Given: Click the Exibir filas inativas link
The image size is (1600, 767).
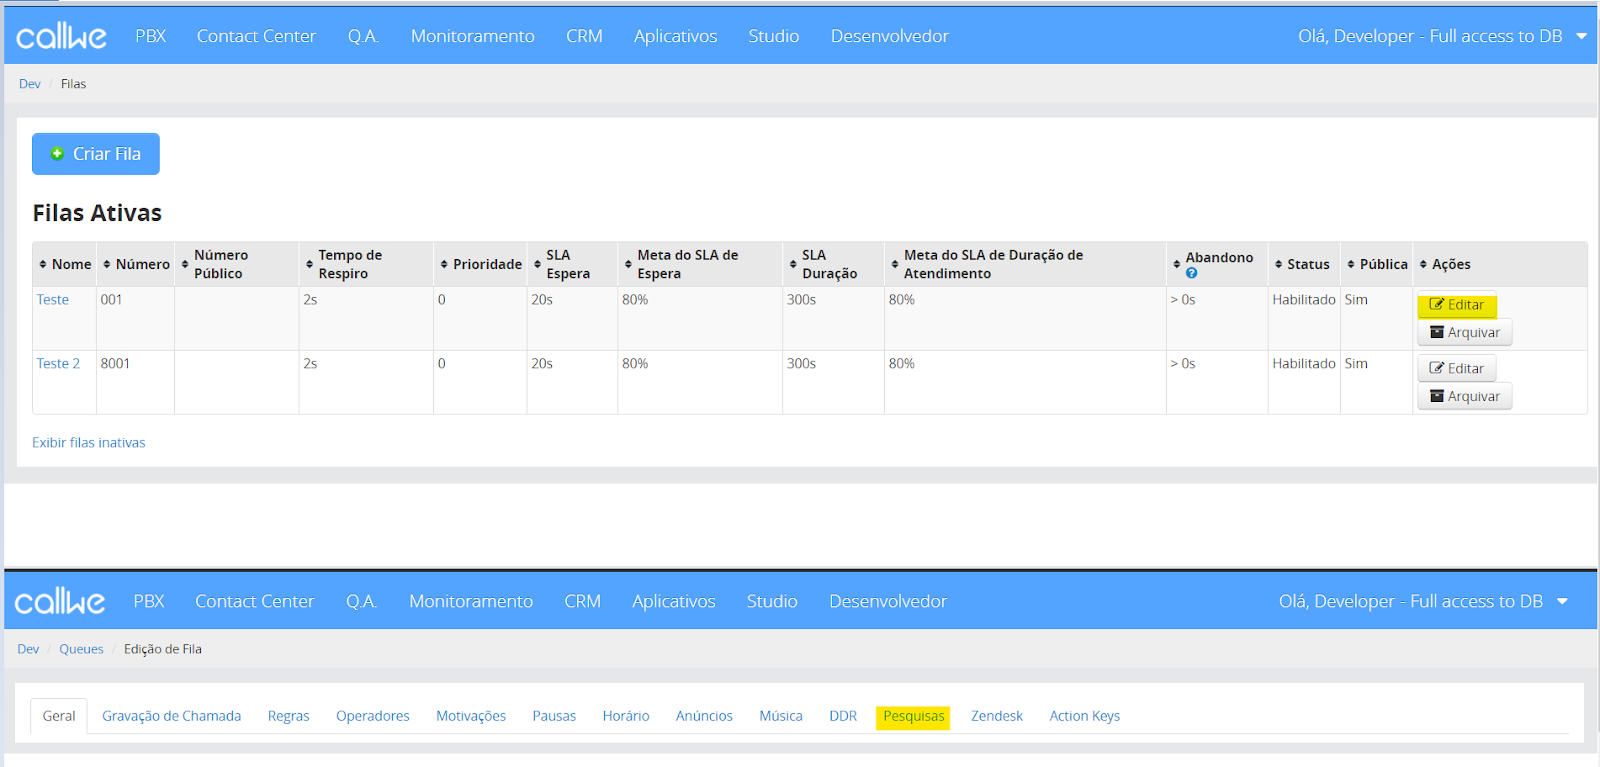Looking at the screenshot, I should (x=88, y=442).
